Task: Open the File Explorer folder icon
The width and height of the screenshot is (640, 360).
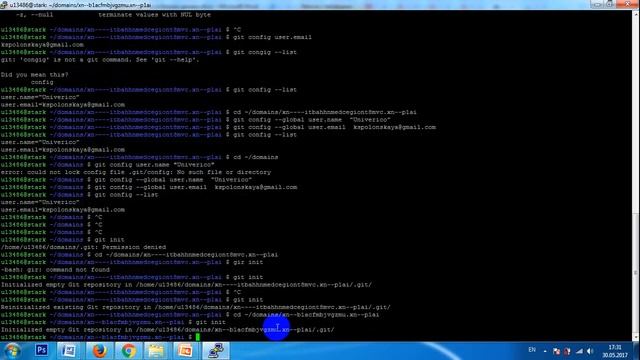Action: pos(156,351)
